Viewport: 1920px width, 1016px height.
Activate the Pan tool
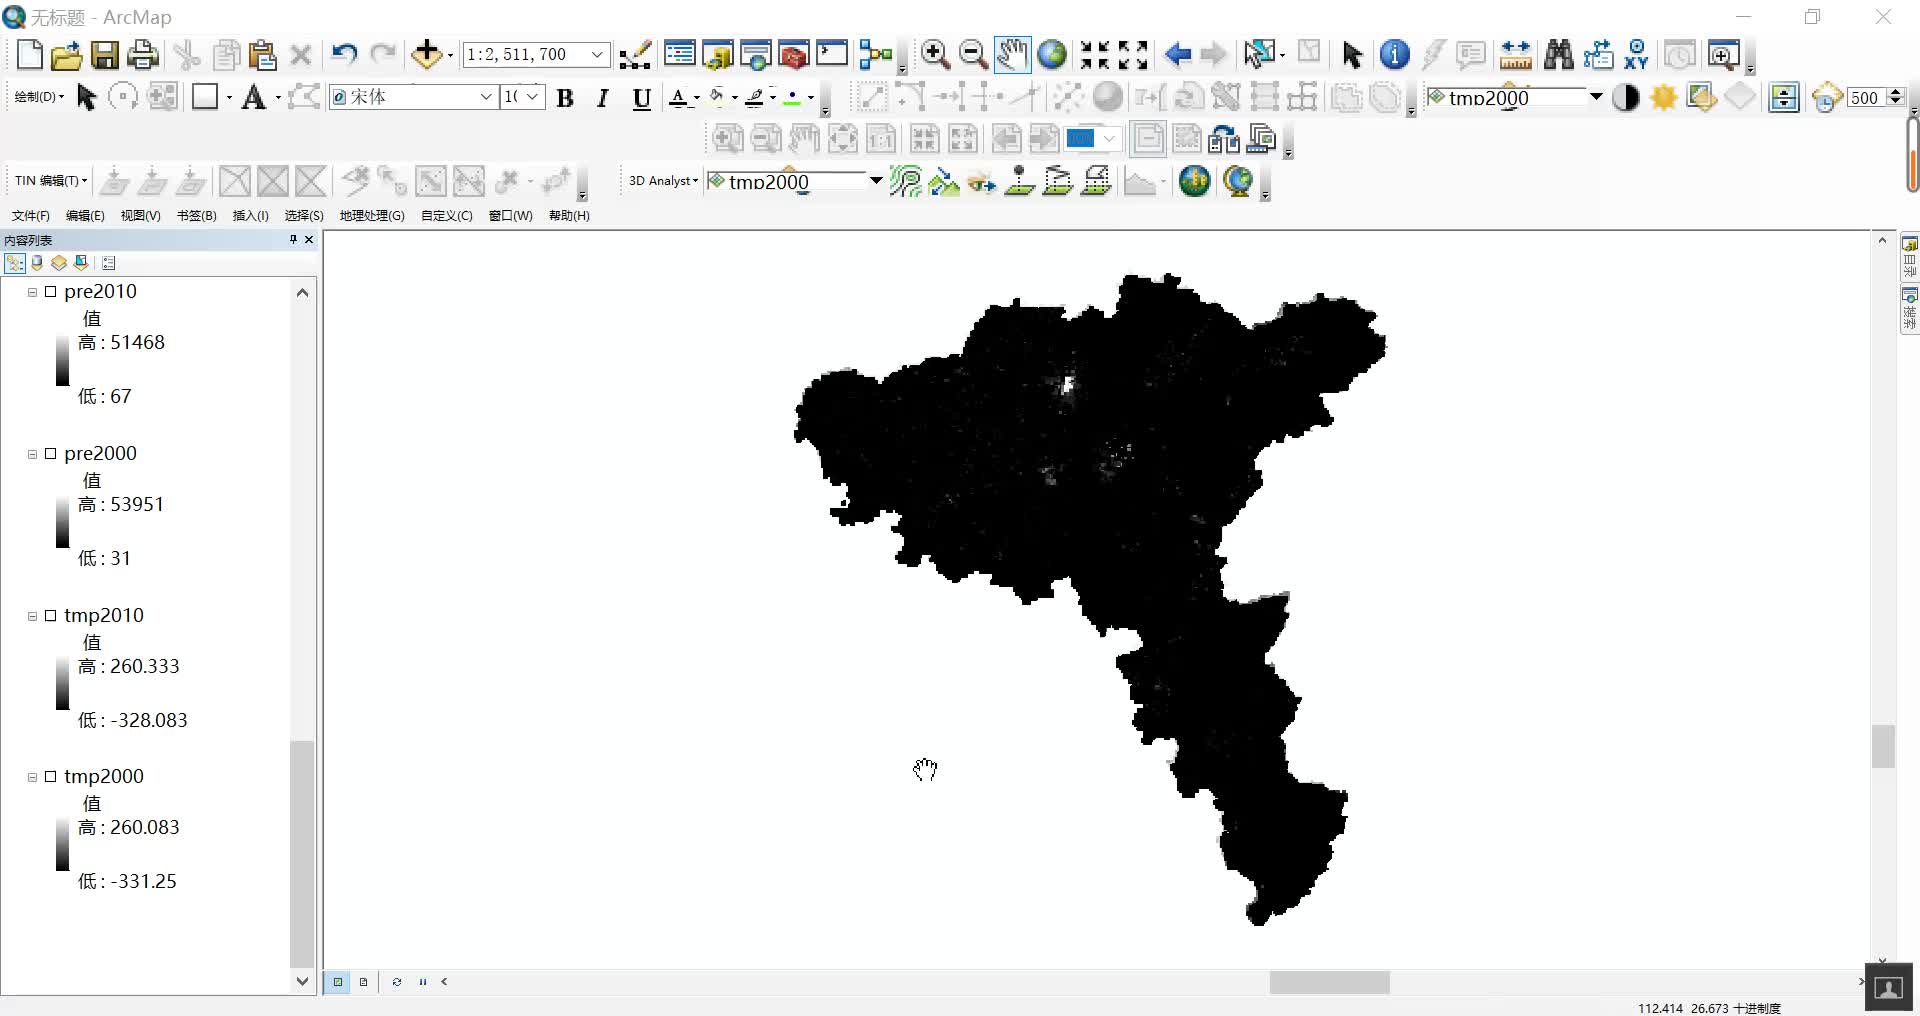(1011, 55)
